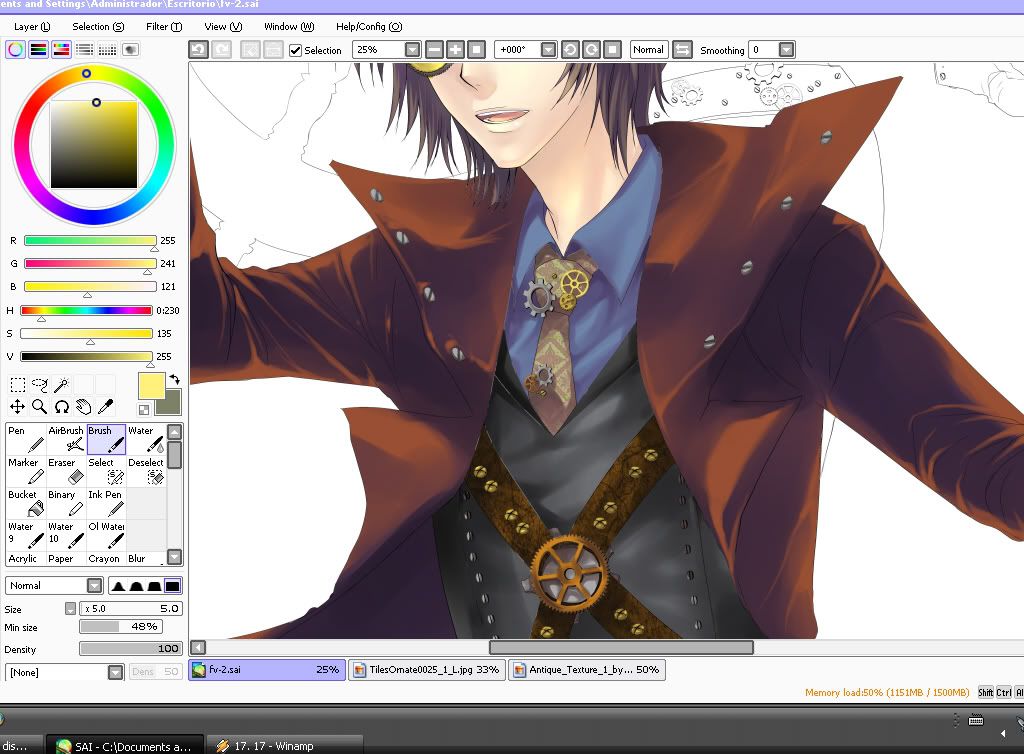Select the hand pan tool
The image size is (1024, 754).
[84, 406]
